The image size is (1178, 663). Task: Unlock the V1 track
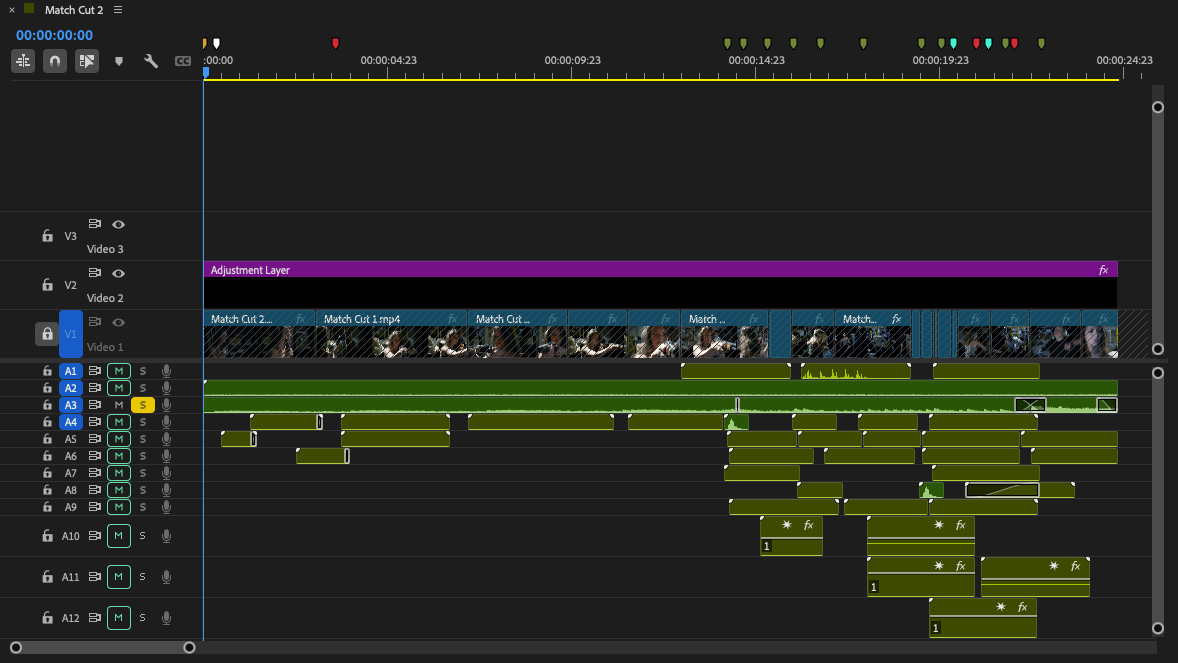coord(47,334)
